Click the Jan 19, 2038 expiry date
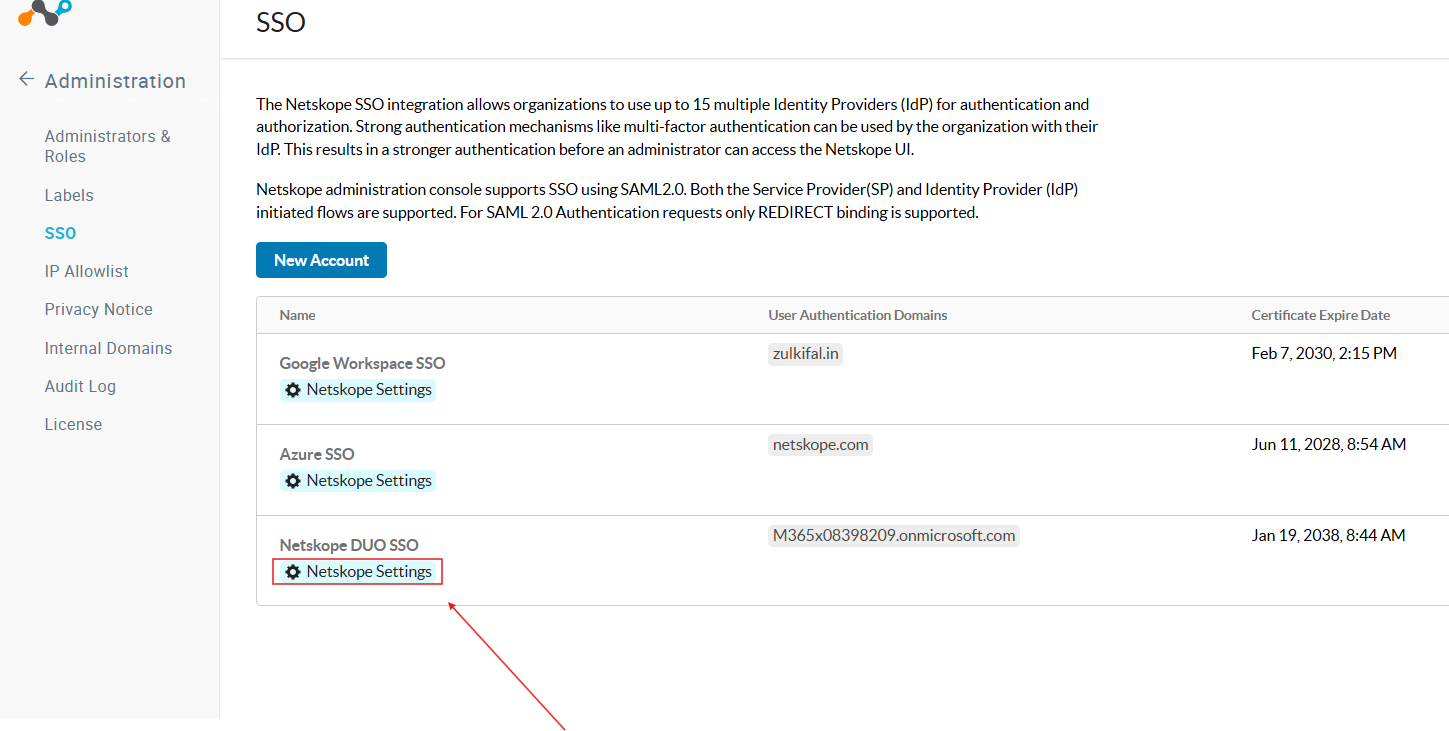Screen dimensions: 1449x731 [1328, 535]
